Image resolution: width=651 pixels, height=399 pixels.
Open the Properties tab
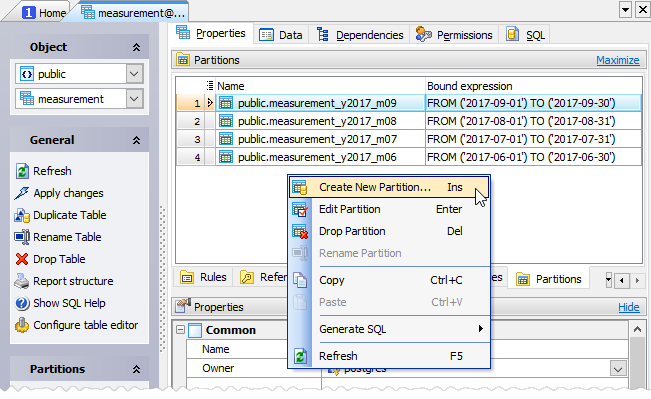coord(211,33)
